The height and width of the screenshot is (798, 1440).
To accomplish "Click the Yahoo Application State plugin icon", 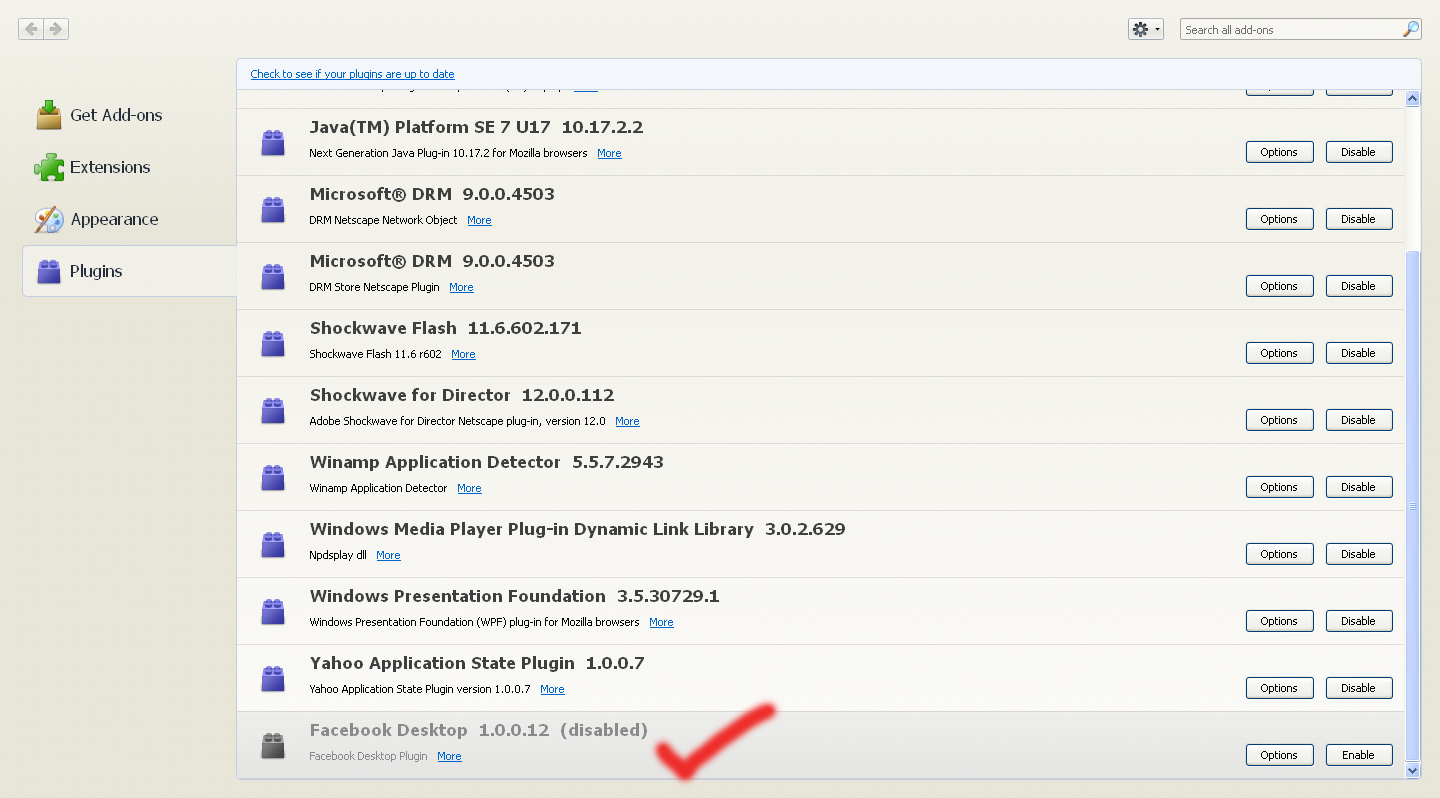I will (x=273, y=679).
